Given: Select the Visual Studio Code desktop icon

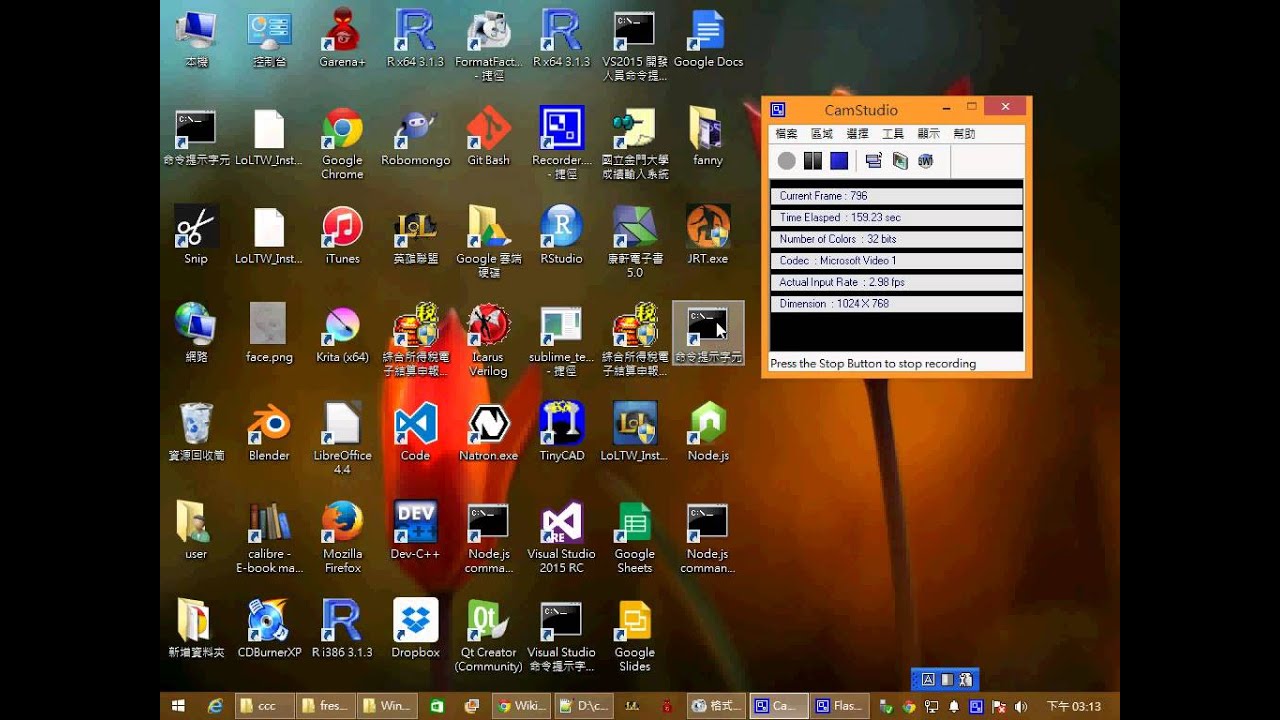Looking at the screenshot, I should [415, 432].
